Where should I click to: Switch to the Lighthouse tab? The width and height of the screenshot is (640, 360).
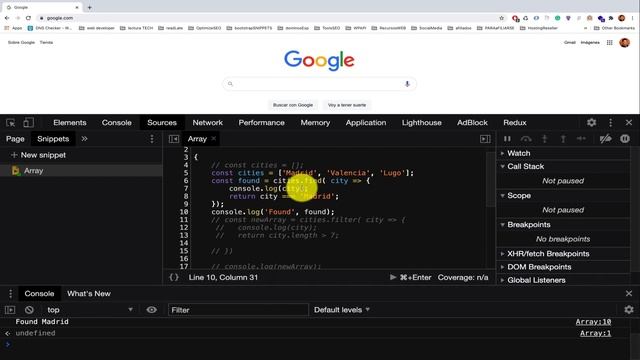[422, 122]
